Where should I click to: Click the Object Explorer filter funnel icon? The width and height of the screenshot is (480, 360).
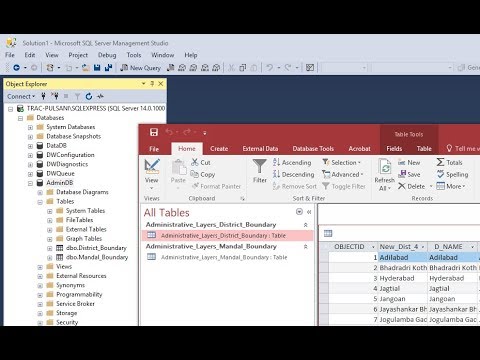pyautogui.click(x=77, y=96)
